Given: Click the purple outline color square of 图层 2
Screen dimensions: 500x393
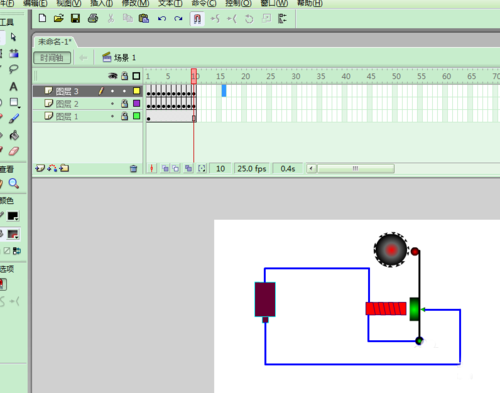Looking at the screenshot, I should click(x=136, y=103).
